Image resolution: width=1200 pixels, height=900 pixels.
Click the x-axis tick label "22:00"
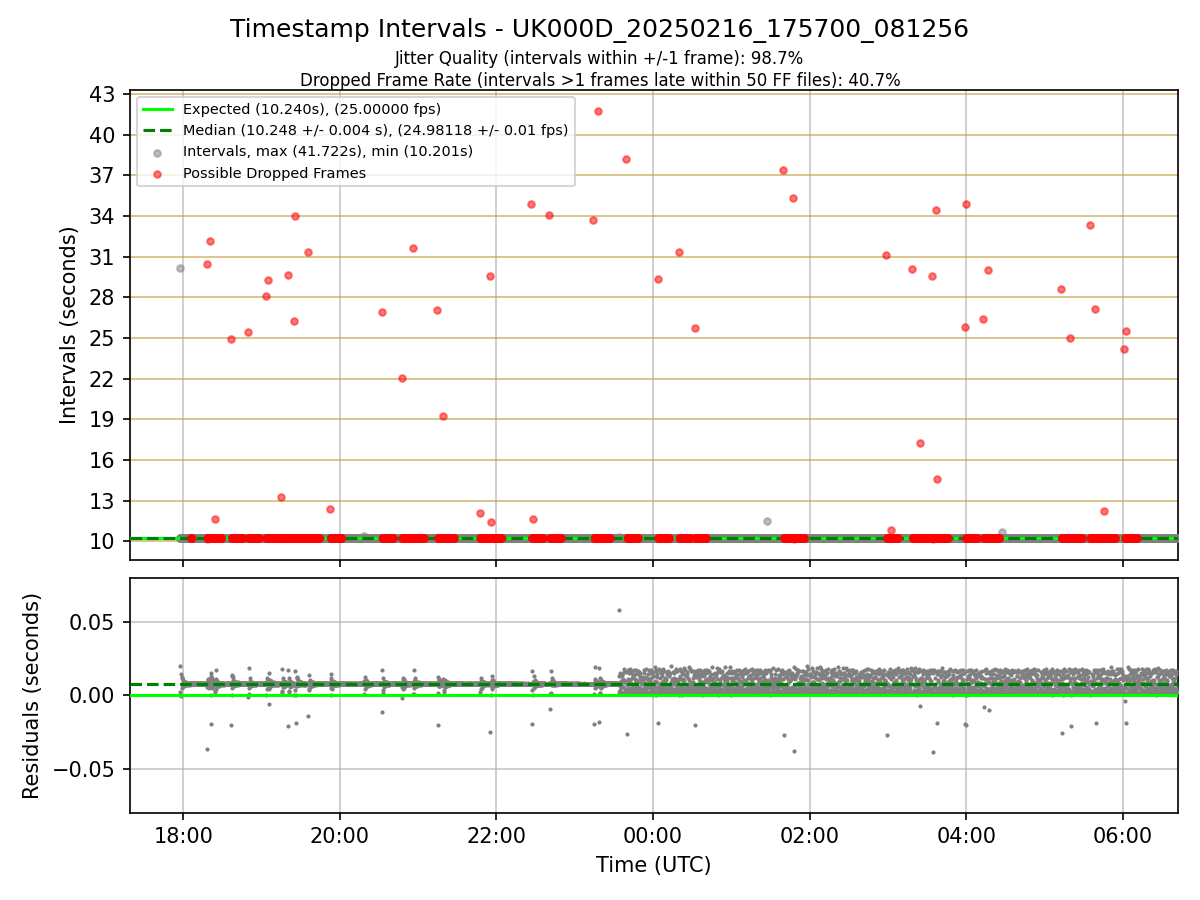pyautogui.click(x=496, y=835)
